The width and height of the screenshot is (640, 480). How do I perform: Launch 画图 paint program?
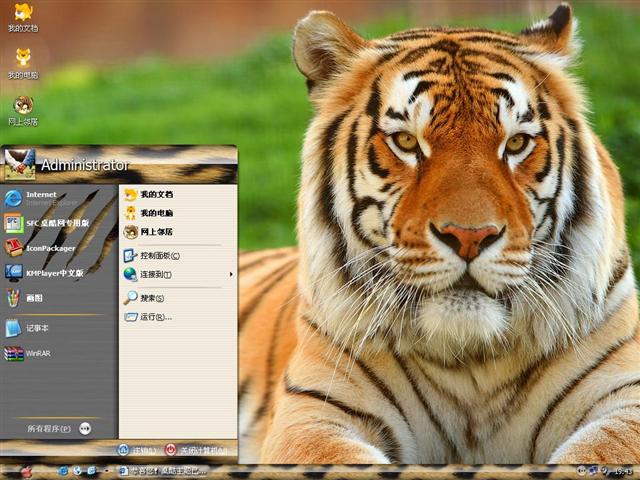(x=24, y=298)
